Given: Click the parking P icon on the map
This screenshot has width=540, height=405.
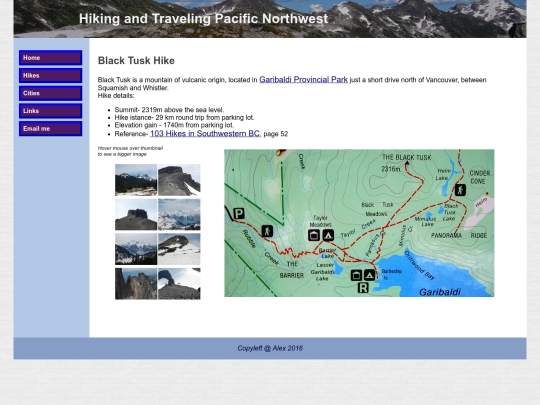Looking at the screenshot, I should pyautogui.click(x=239, y=214).
